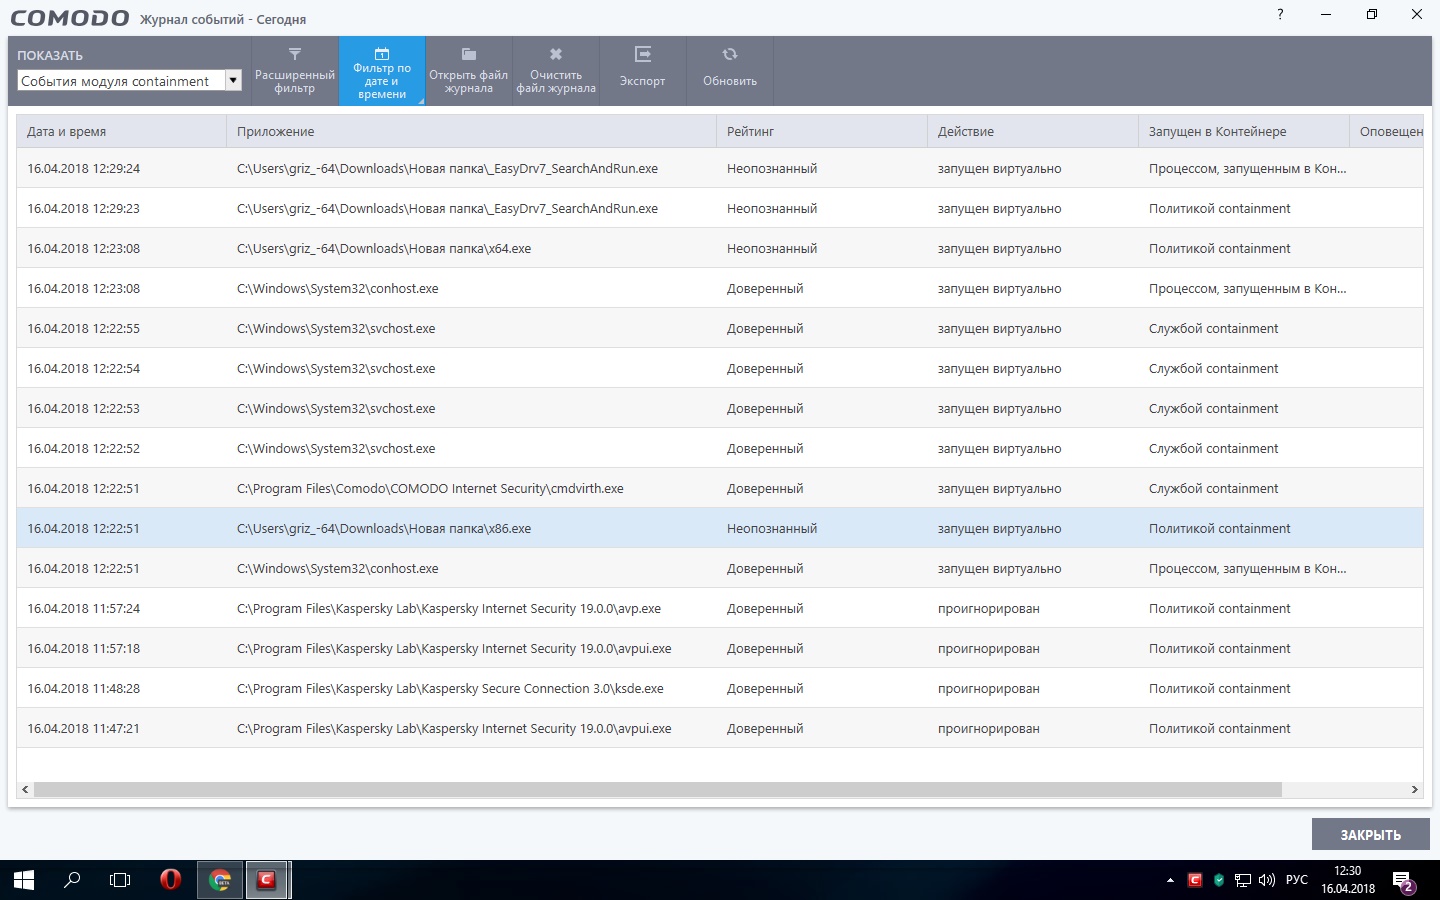Open the Advanced filter (Расширенный фильтр)
This screenshot has height=900, width=1440.
coord(295,70)
